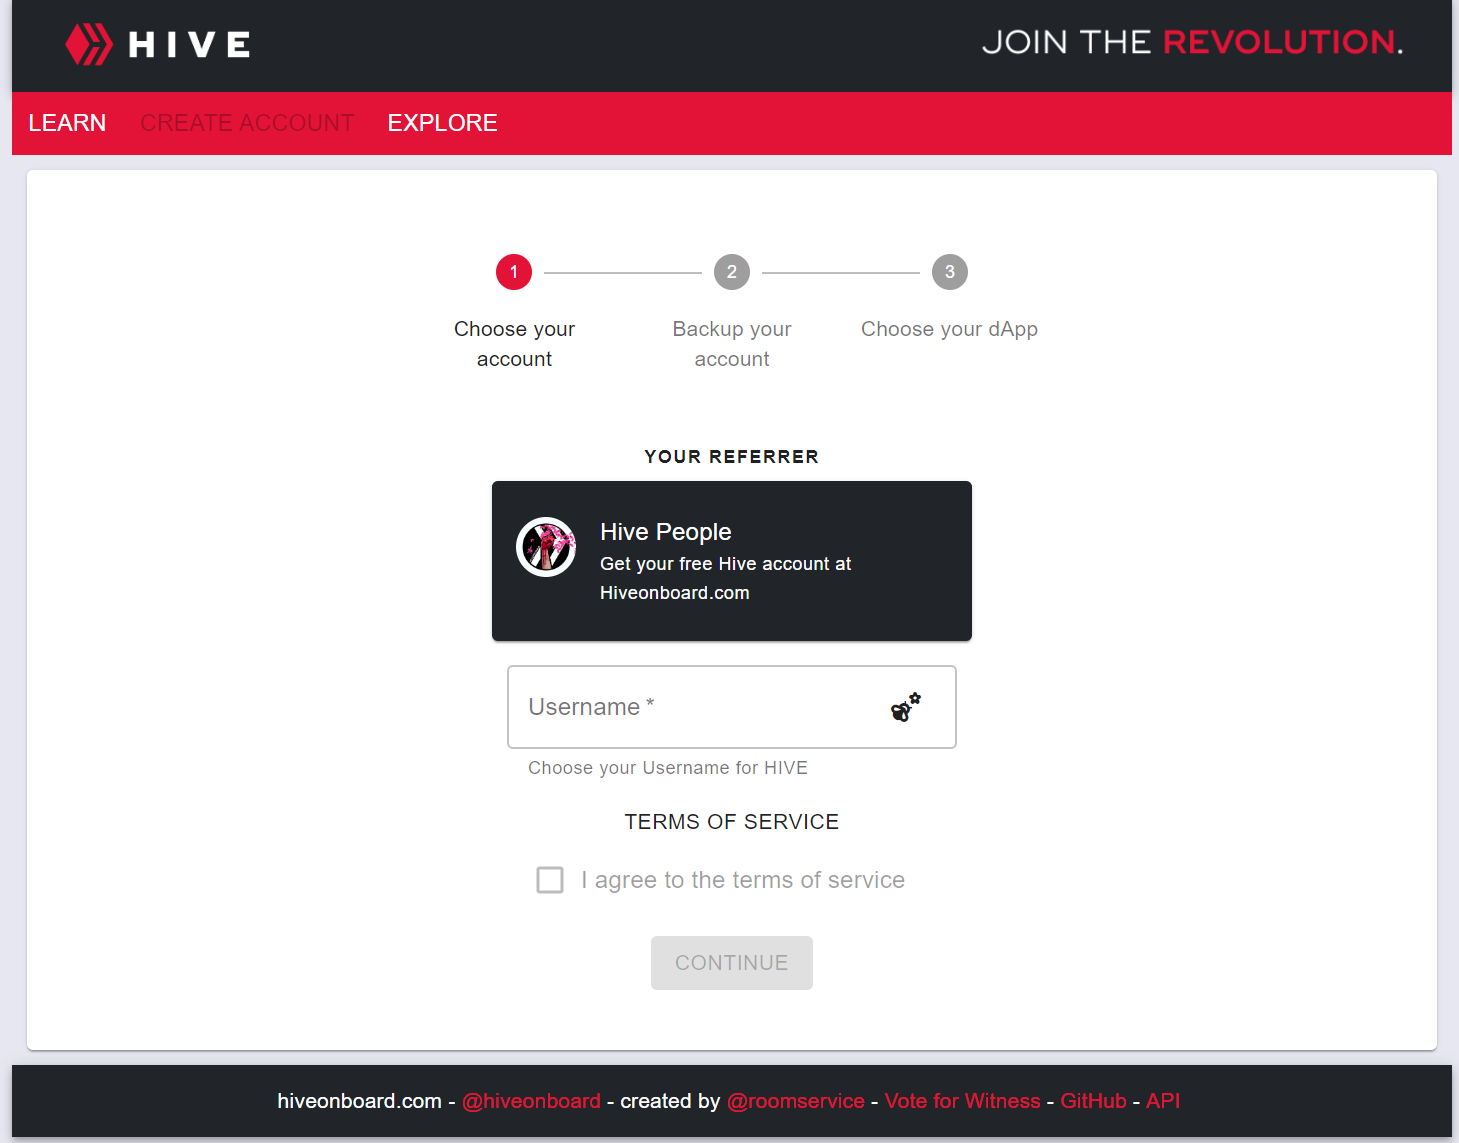Click the Hive logo in the header
Screen dimensions: 1459x1143
click(158, 44)
